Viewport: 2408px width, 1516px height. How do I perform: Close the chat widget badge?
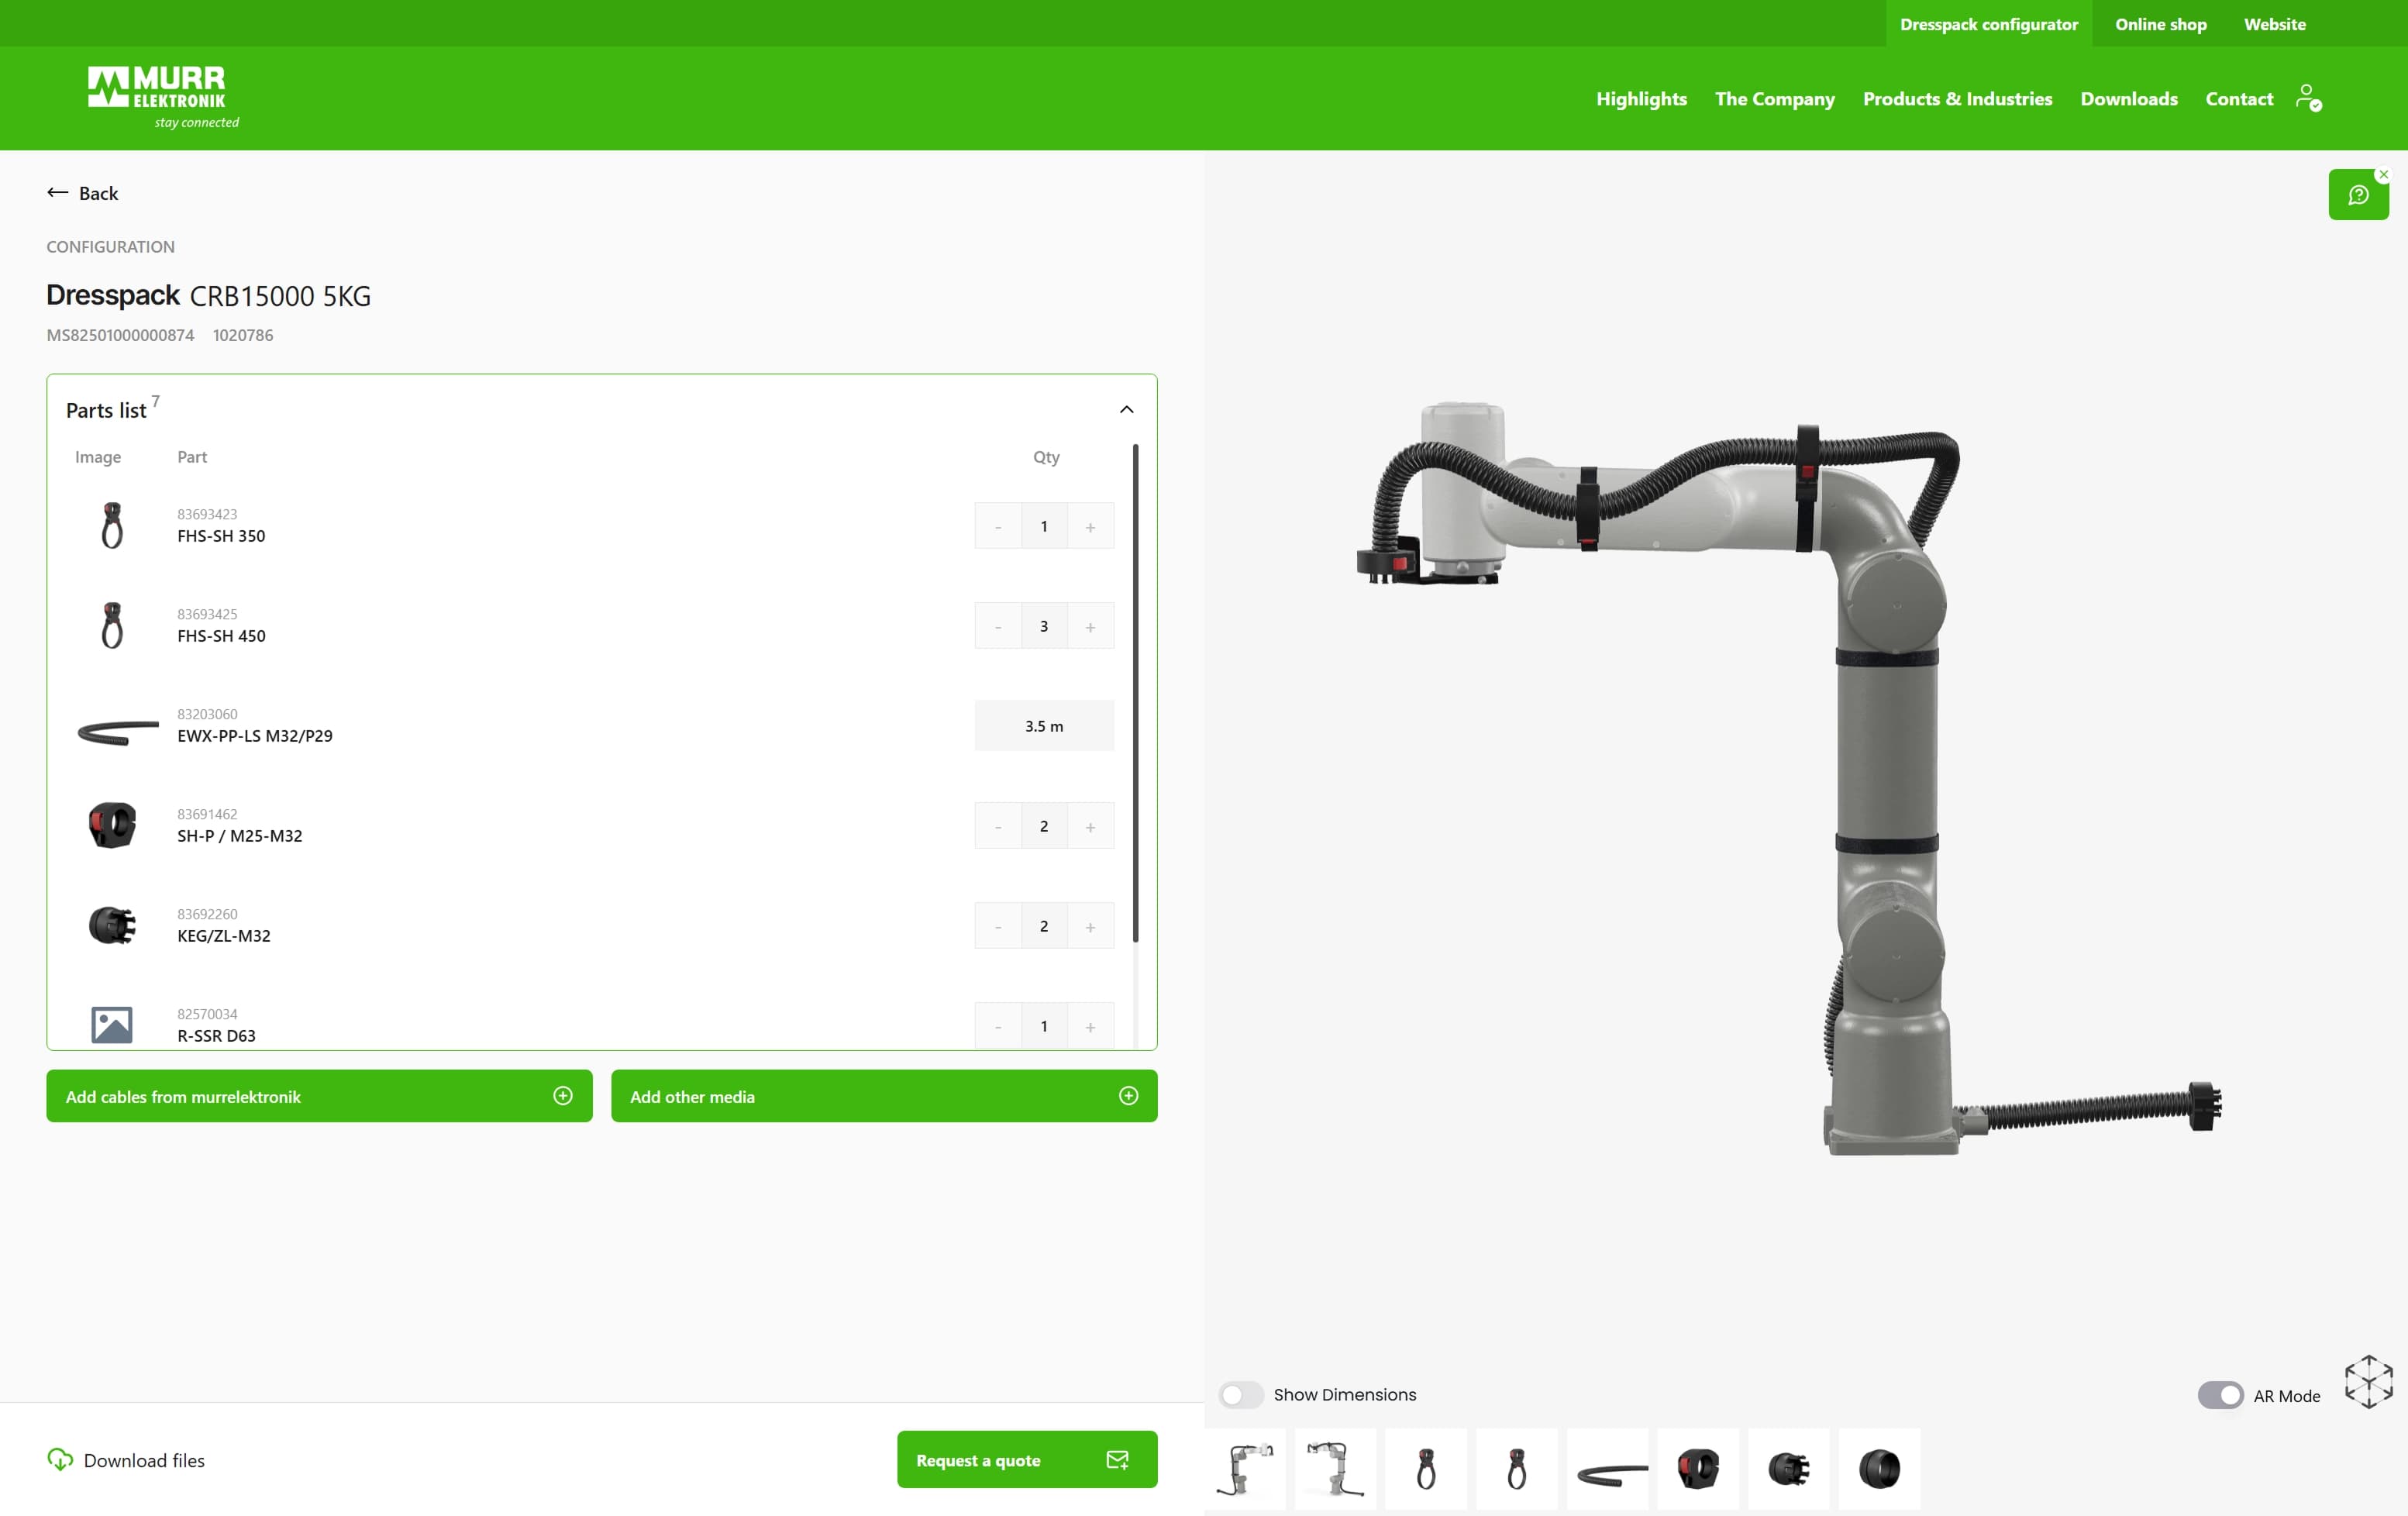2384,174
